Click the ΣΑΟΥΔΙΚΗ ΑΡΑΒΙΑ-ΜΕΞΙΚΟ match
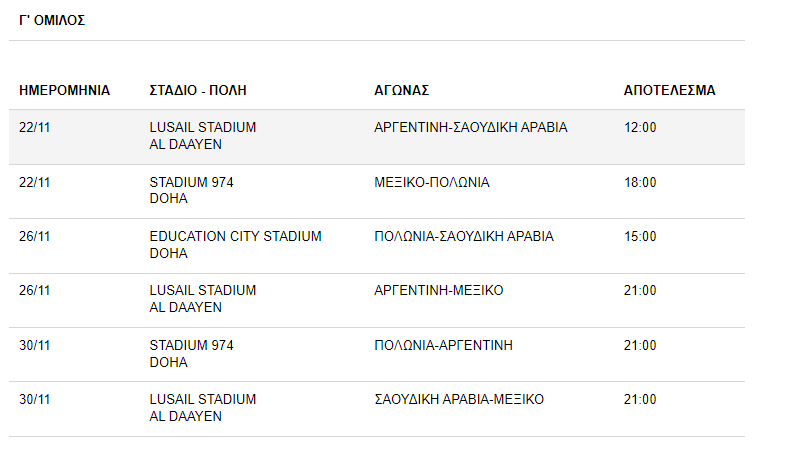785x463 pixels. (x=459, y=399)
